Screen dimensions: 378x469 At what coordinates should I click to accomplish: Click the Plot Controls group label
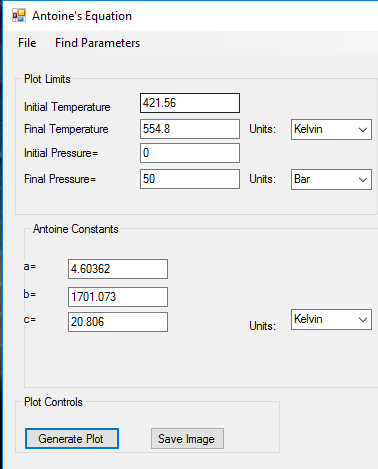(53, 402)
